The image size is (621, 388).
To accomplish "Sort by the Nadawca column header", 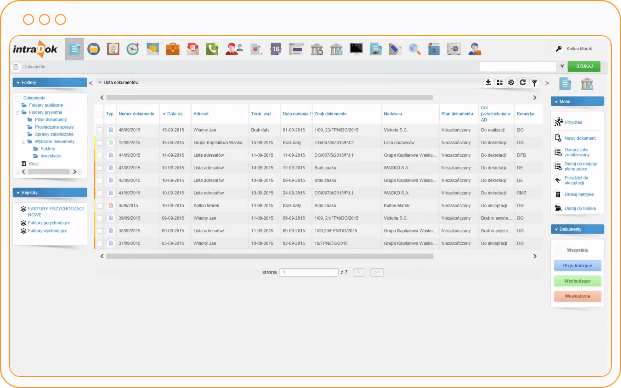I will [x=393, y=114].
